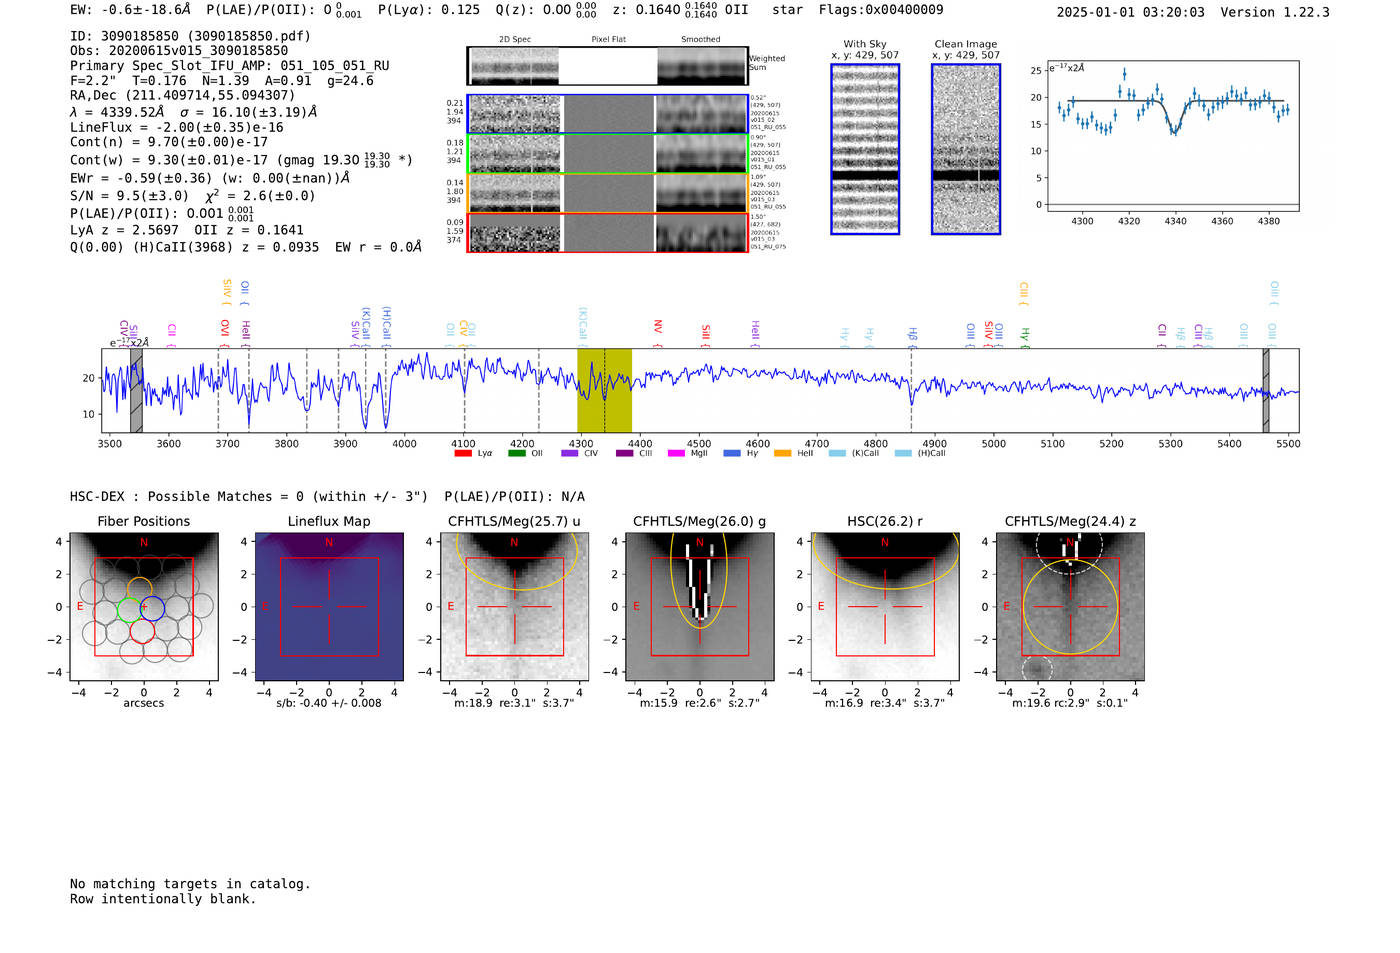This screenshot has width=1400, height=953.
Task: Click the Version 1.22.3 text
Action: [1275, 12]
